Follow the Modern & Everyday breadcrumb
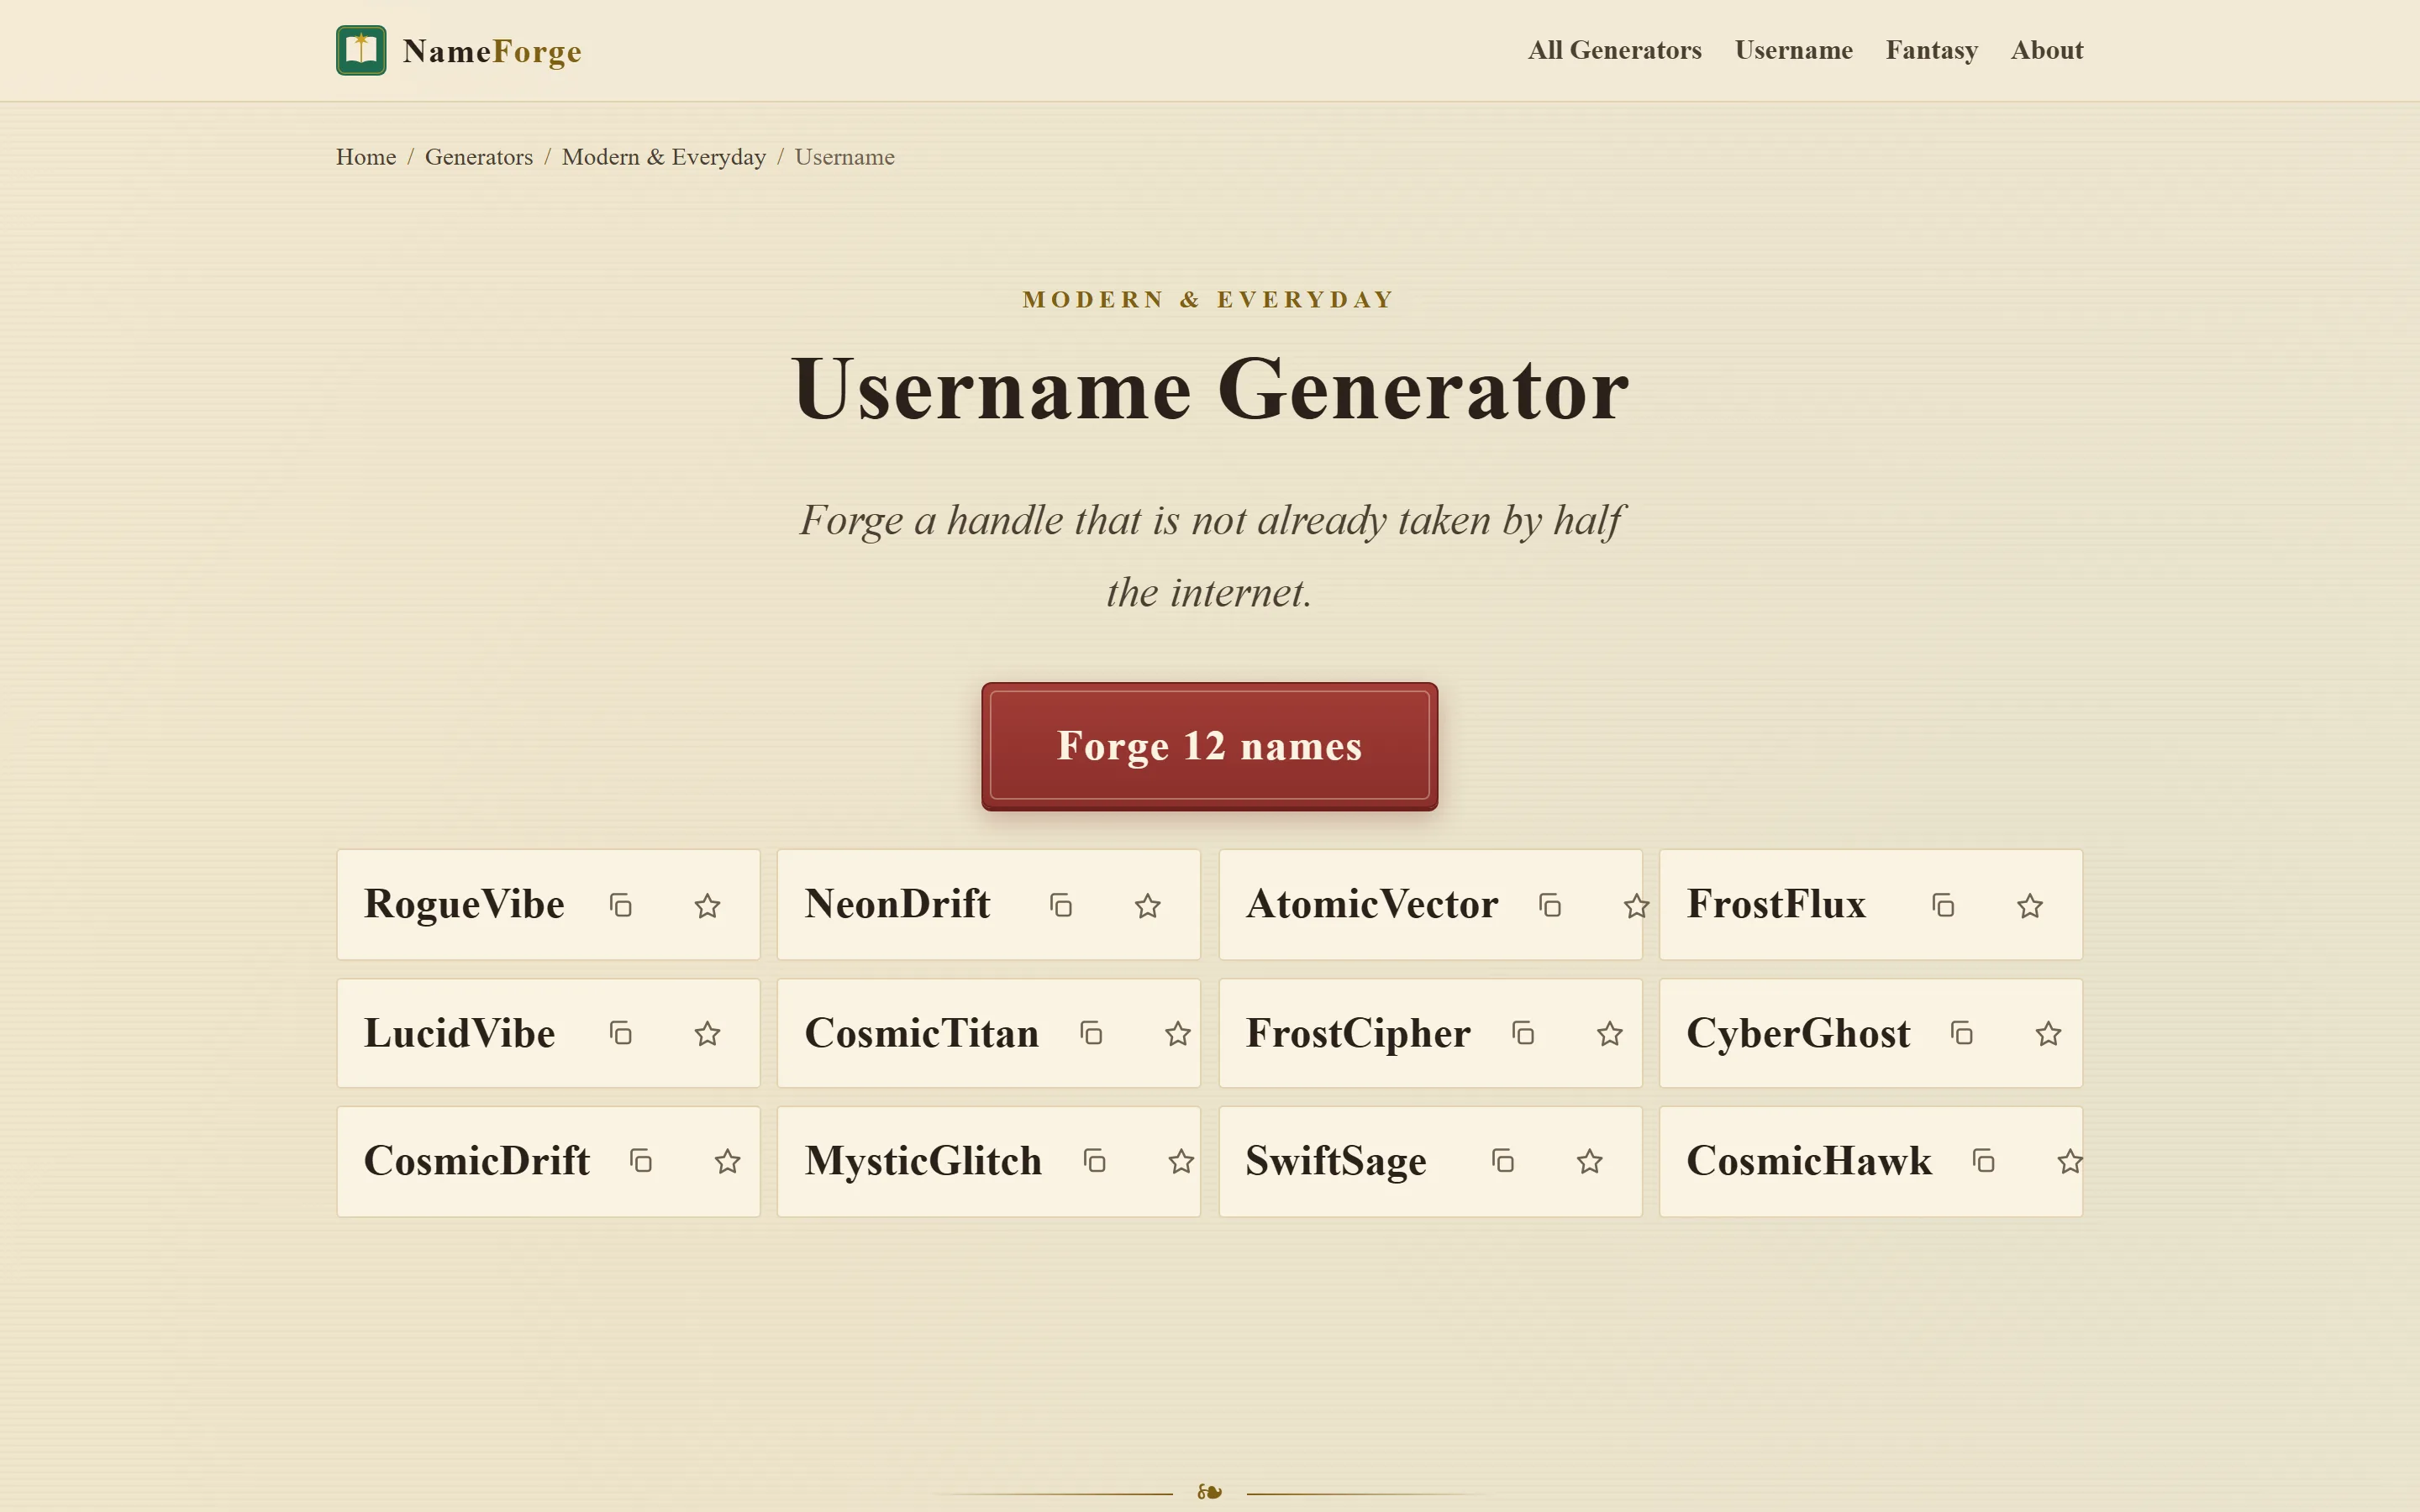The height and width of the screenshot is (1512, 2420). point(664,157)
